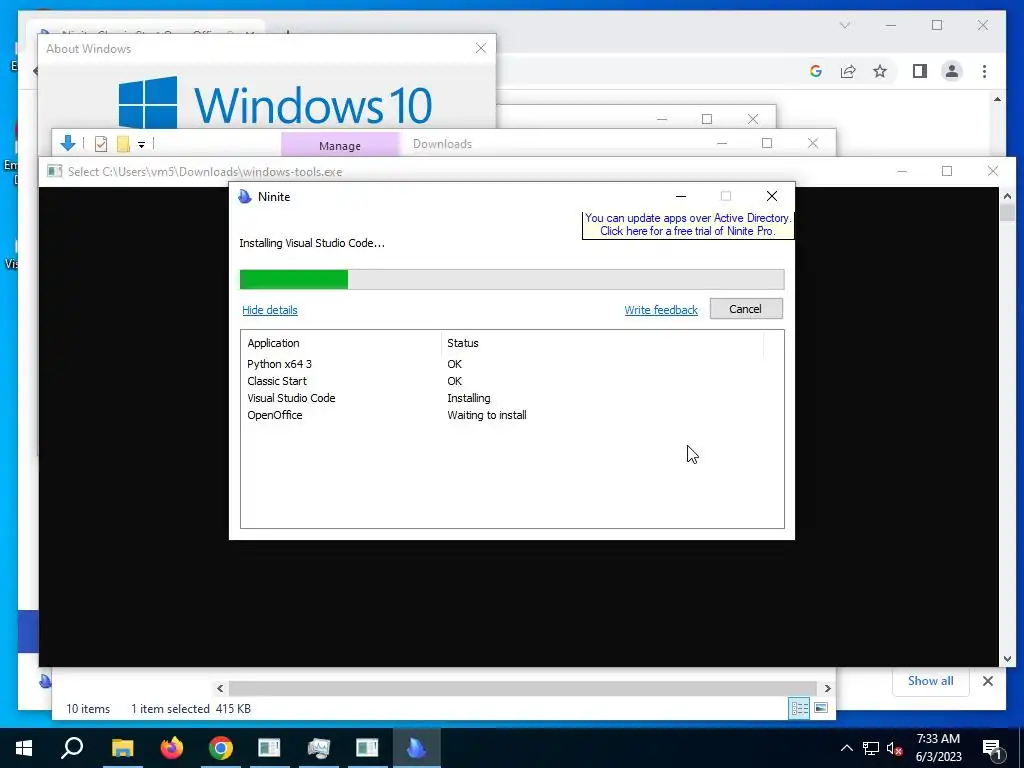Click Explorer horizontal scrollbar right arrow
This screenshot has width=1024, height=768.
point(827,688)
